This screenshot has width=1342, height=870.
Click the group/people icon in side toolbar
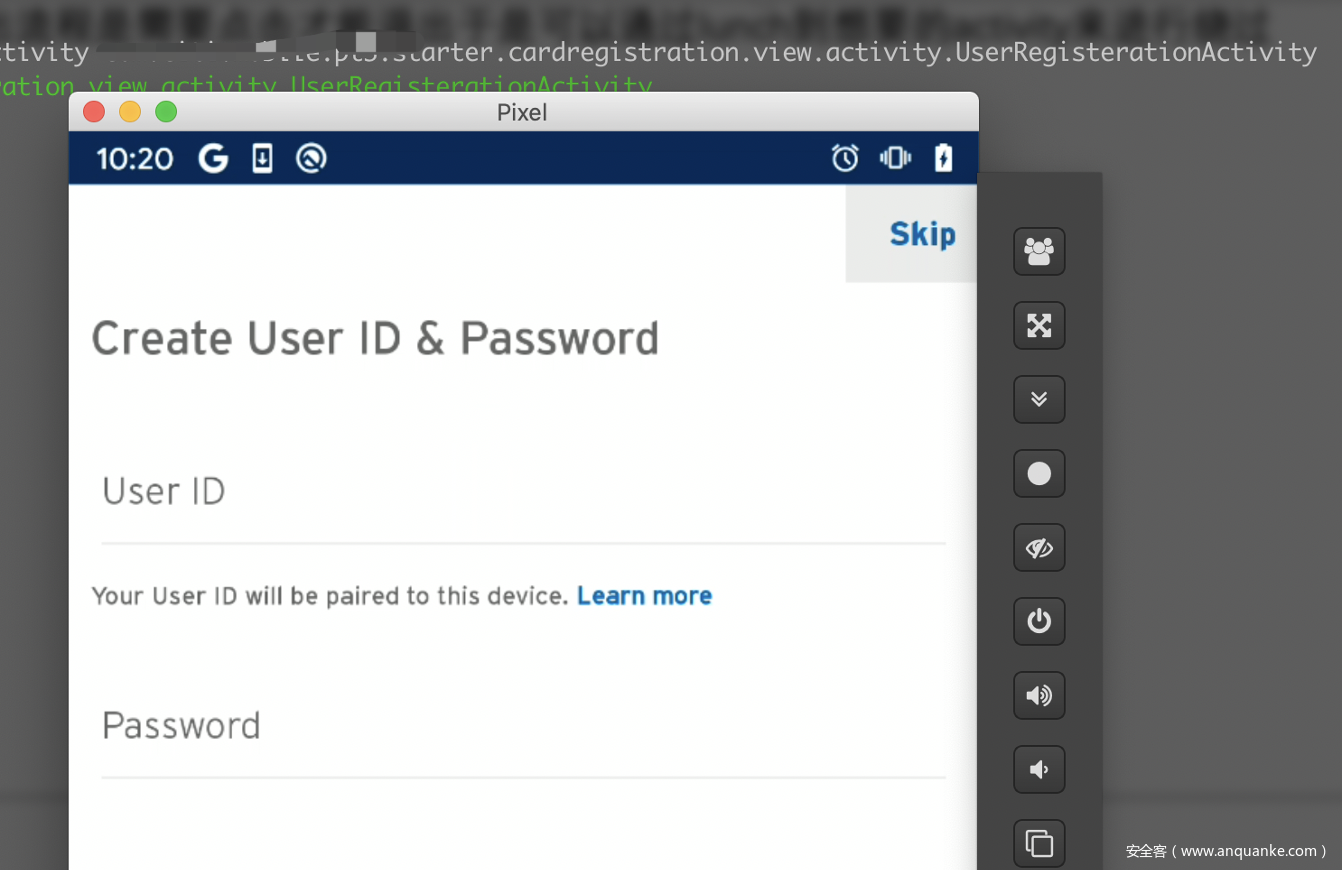coord(1039,251)
